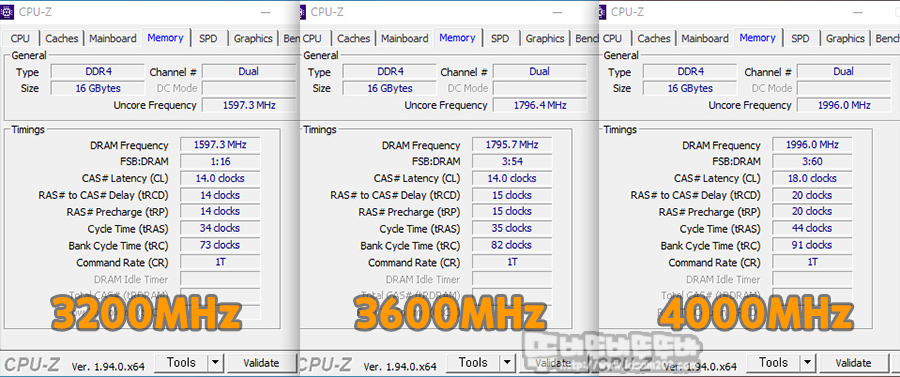Select Memory tab in 1597.3 MHz window
The height and width of the screenshot is (377, 900).
point(165,37)
